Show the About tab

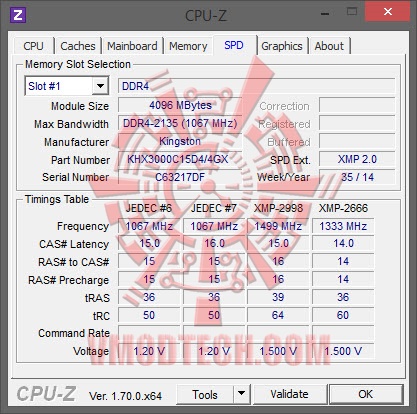(x=329, y=46)
